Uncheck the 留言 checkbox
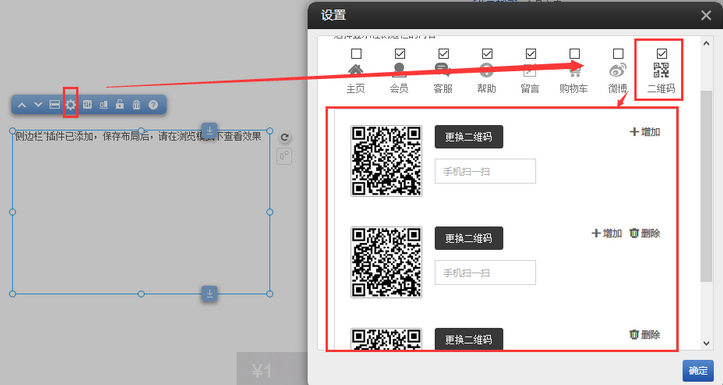This screenshot has width=723, height=385. 531,54
